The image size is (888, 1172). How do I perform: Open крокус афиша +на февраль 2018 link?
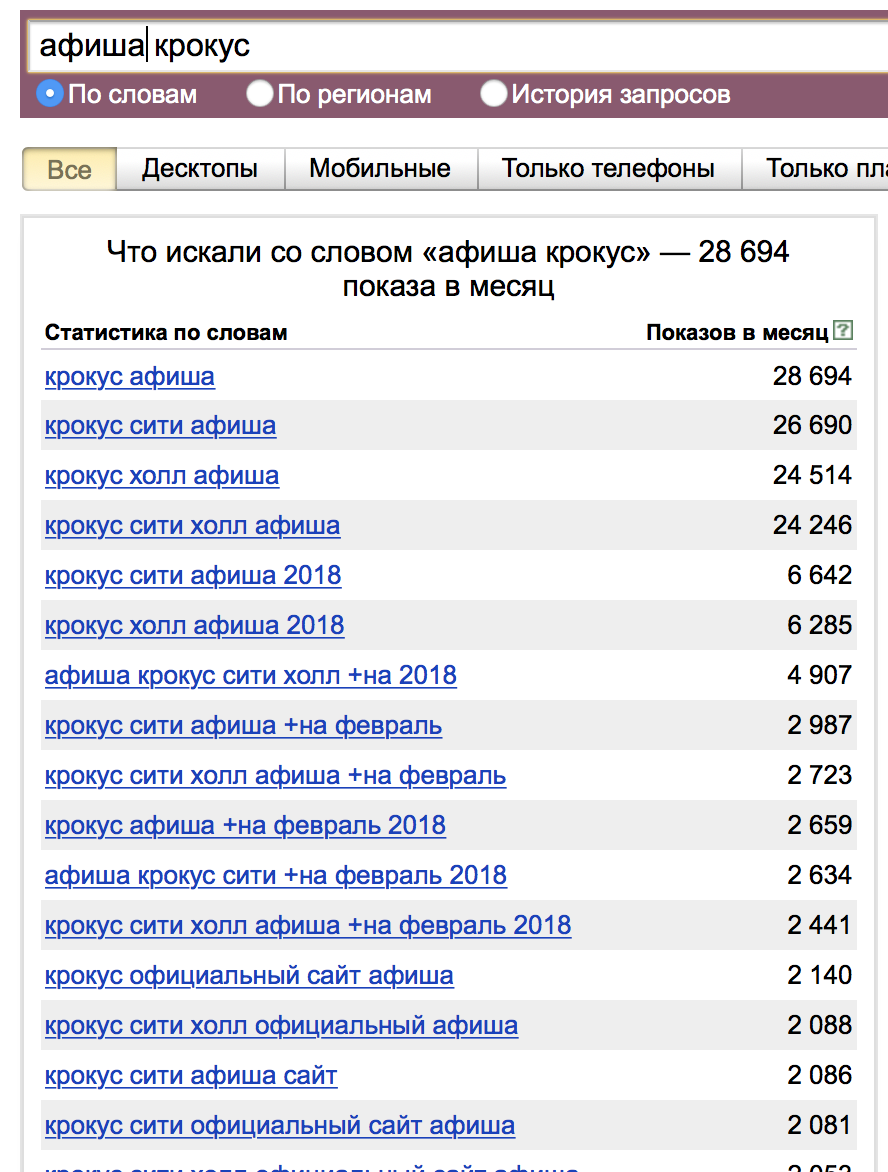[245, 826]
